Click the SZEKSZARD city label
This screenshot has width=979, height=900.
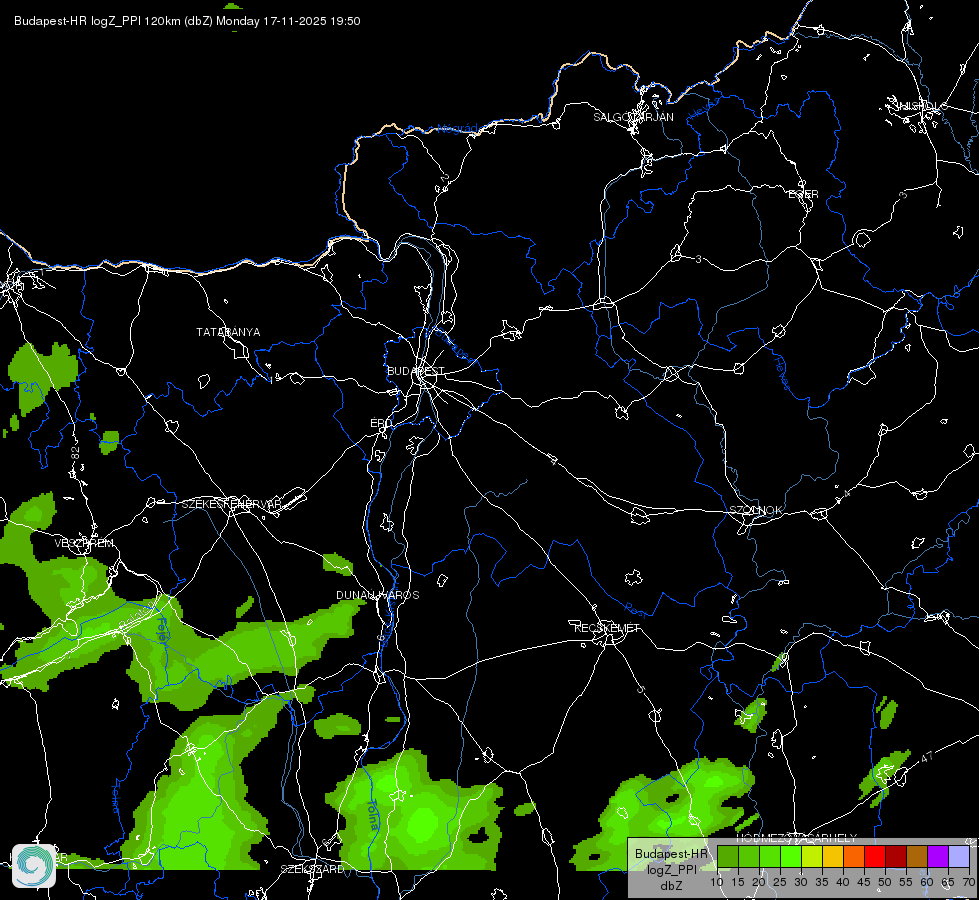click(312, 869)
